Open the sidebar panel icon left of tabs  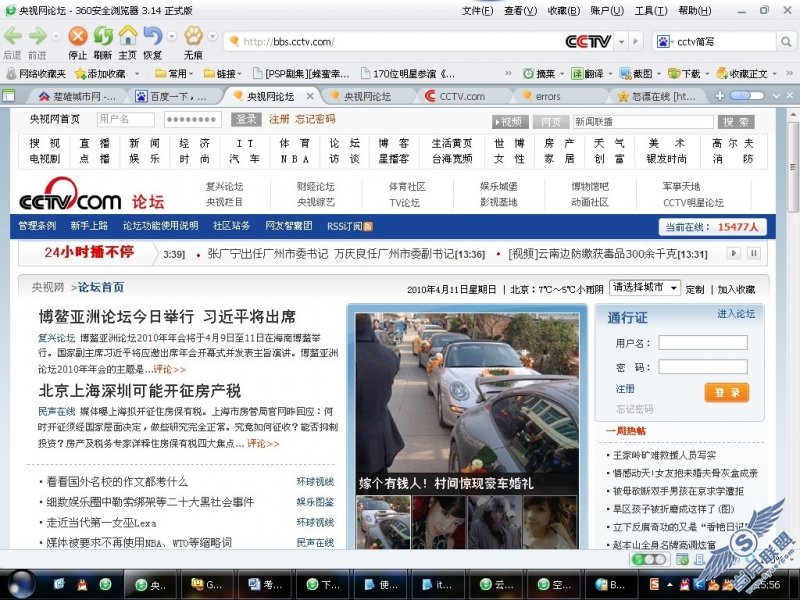click(9, 96)
